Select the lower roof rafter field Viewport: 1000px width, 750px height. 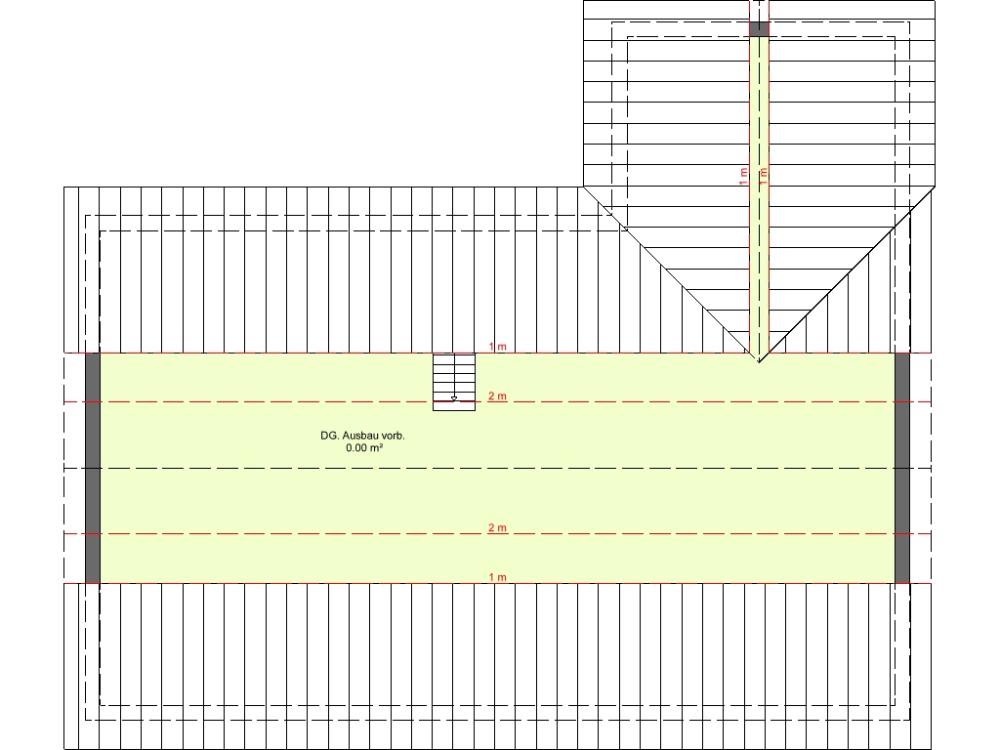click(x=497, y=666)
